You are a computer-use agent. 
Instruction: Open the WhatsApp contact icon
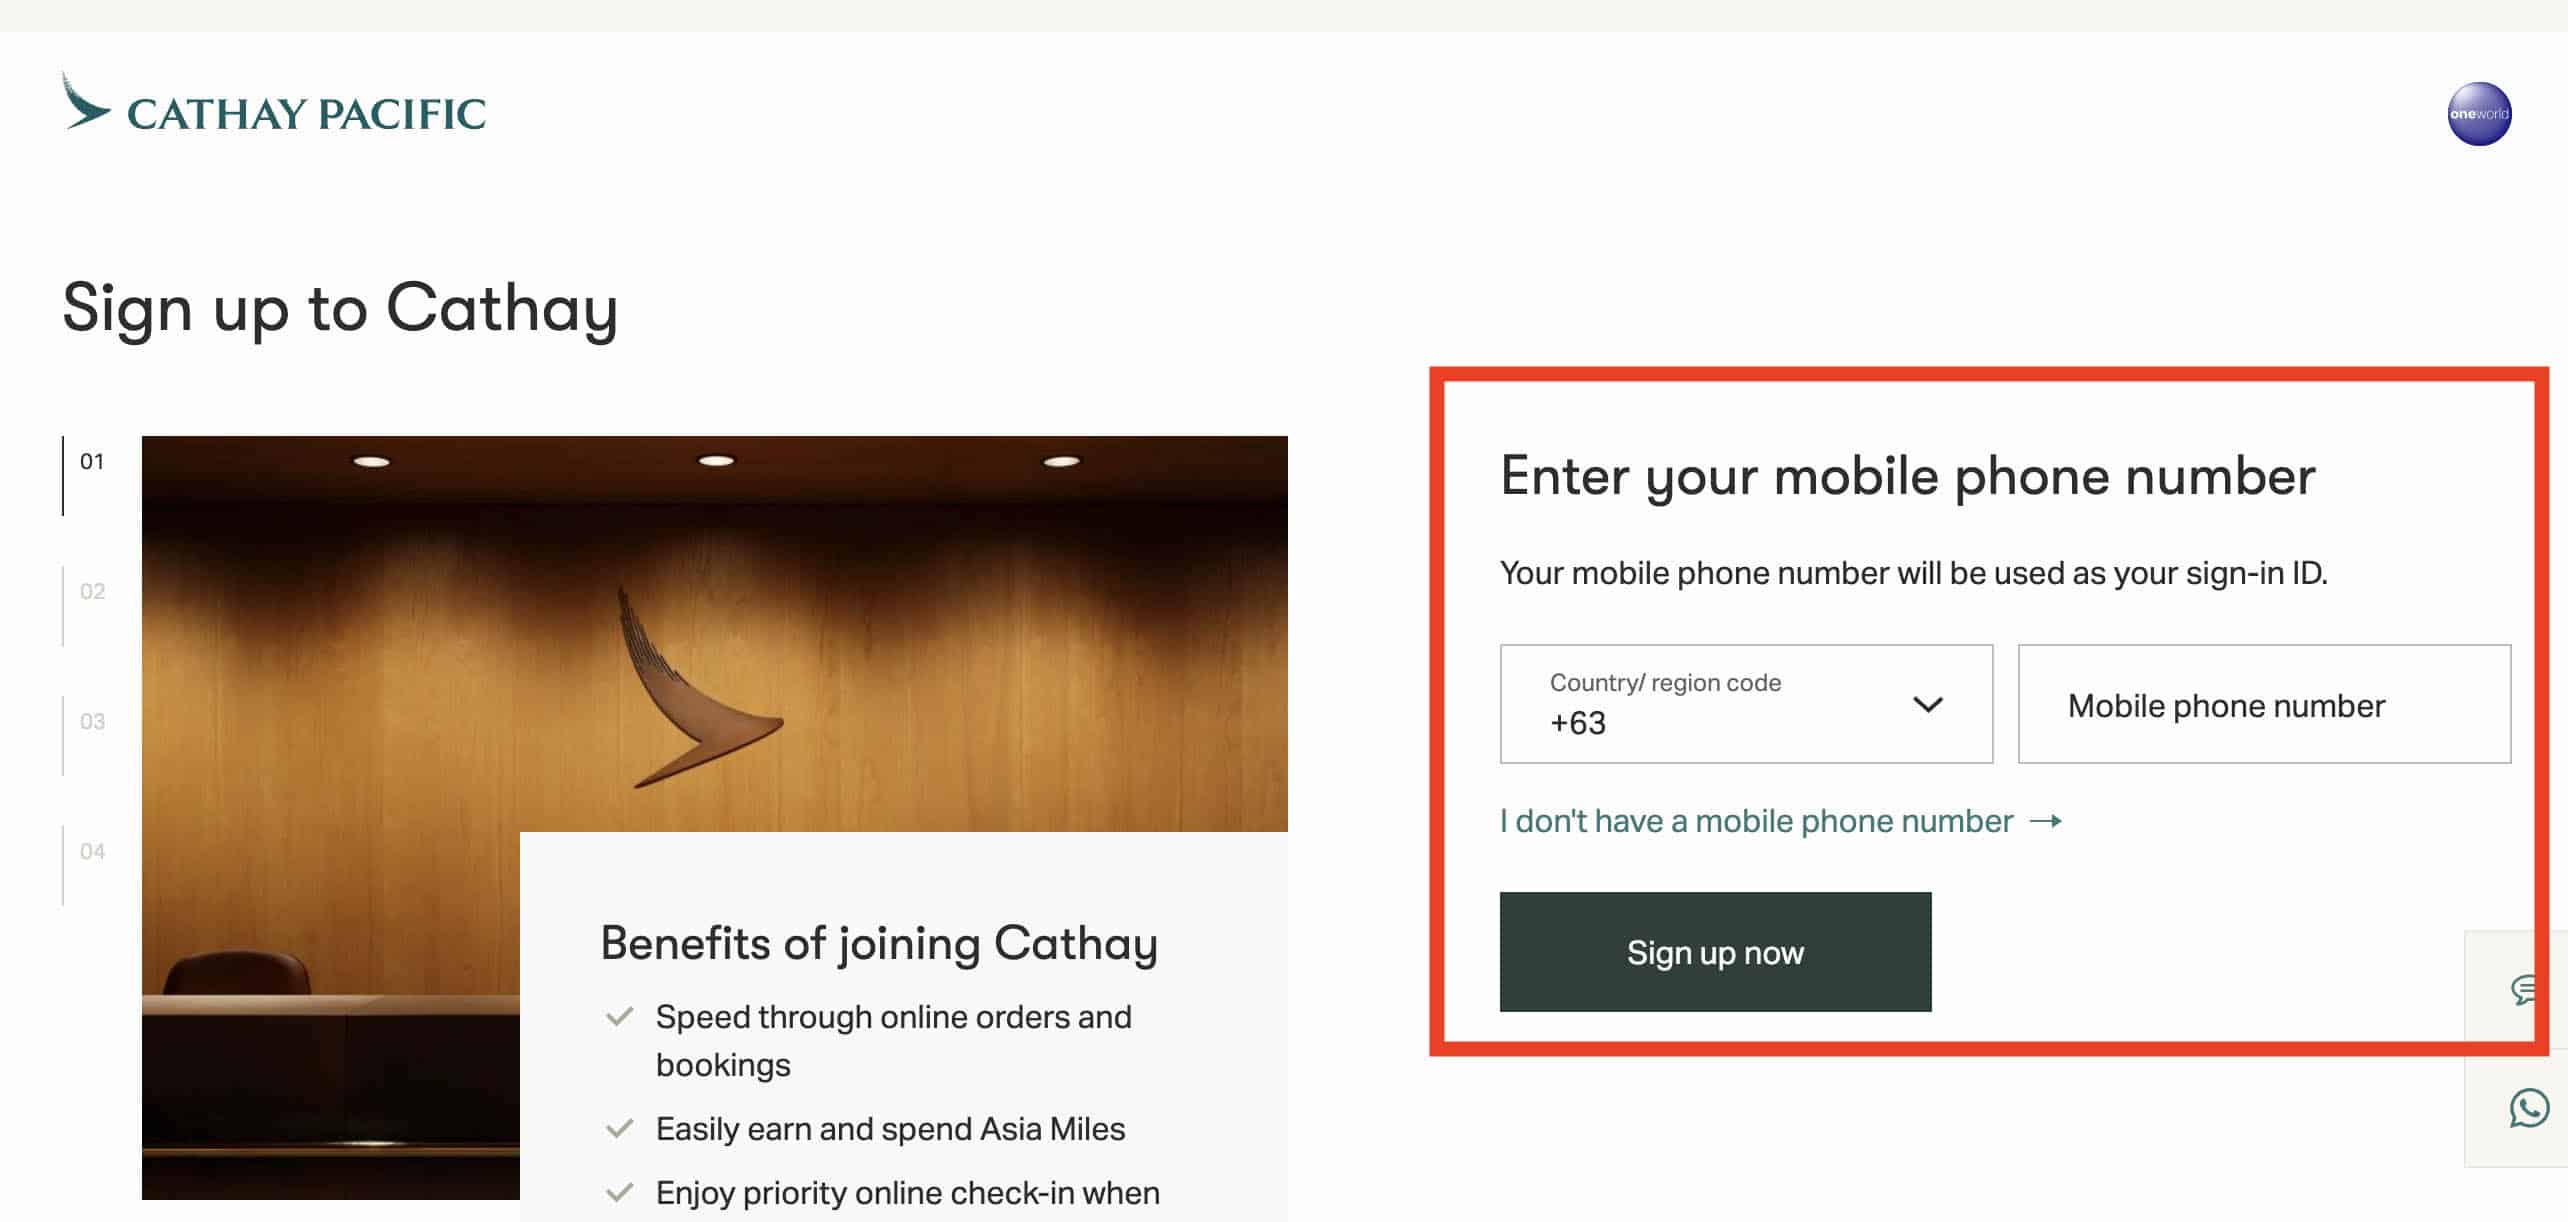[2528, 1108]
